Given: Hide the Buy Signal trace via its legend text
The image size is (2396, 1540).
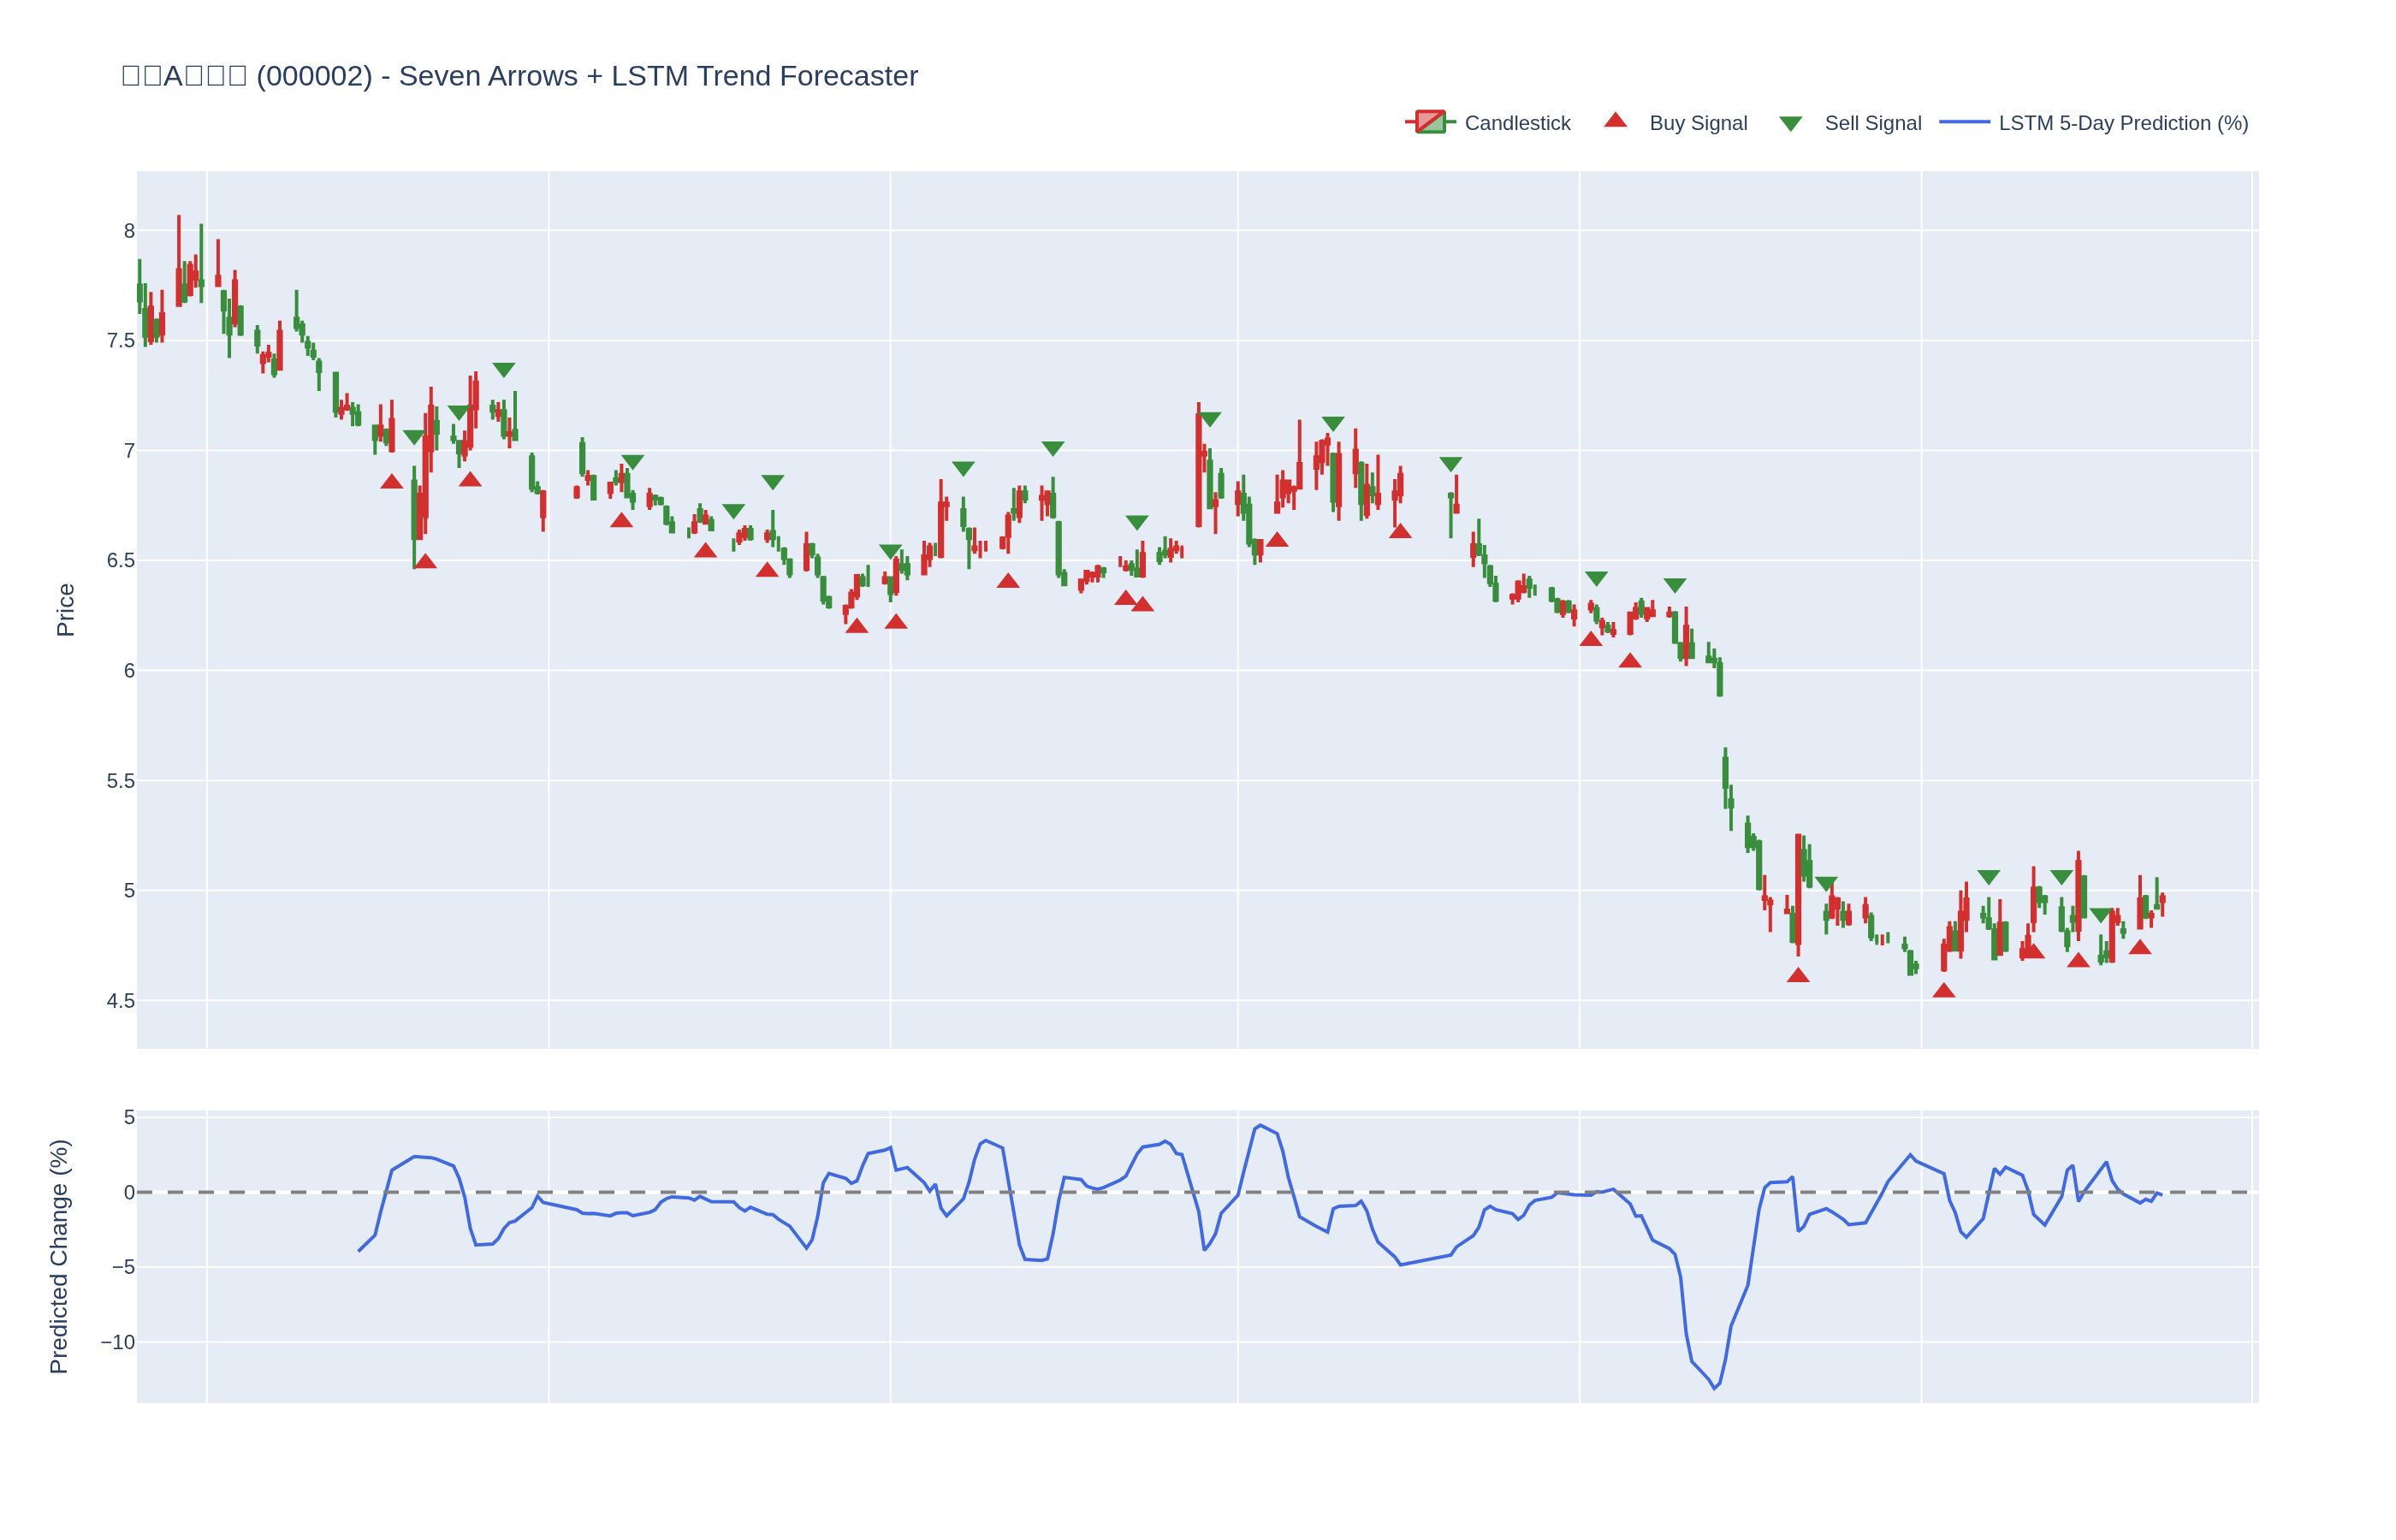Looking at the screenshot, I should tap(1697, 123).
